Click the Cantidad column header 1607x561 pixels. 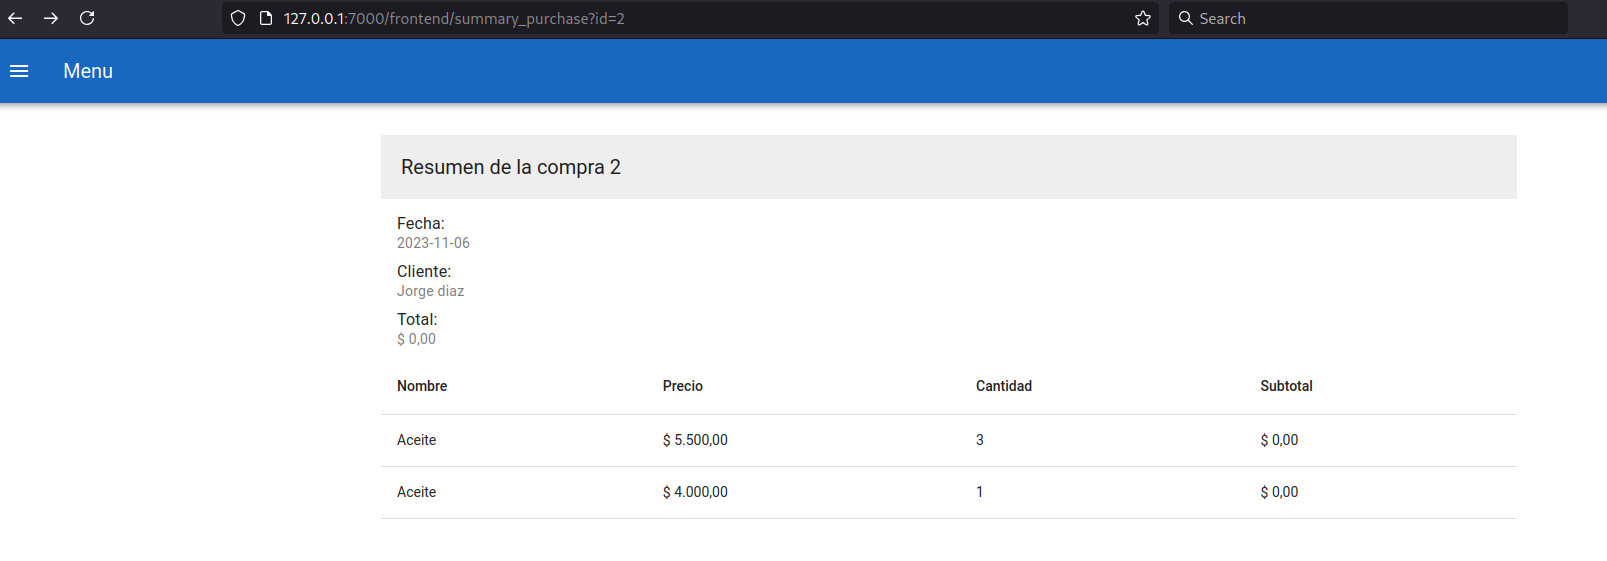[1003, 386]
